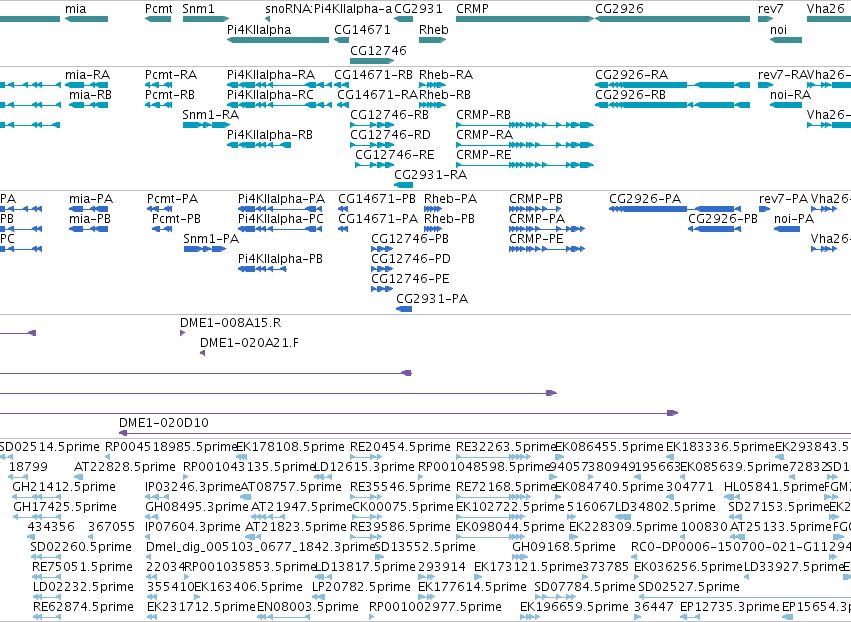Click the Pcmt gene arrow glyph
Screen dimensions: 851x622
[158, 19]
